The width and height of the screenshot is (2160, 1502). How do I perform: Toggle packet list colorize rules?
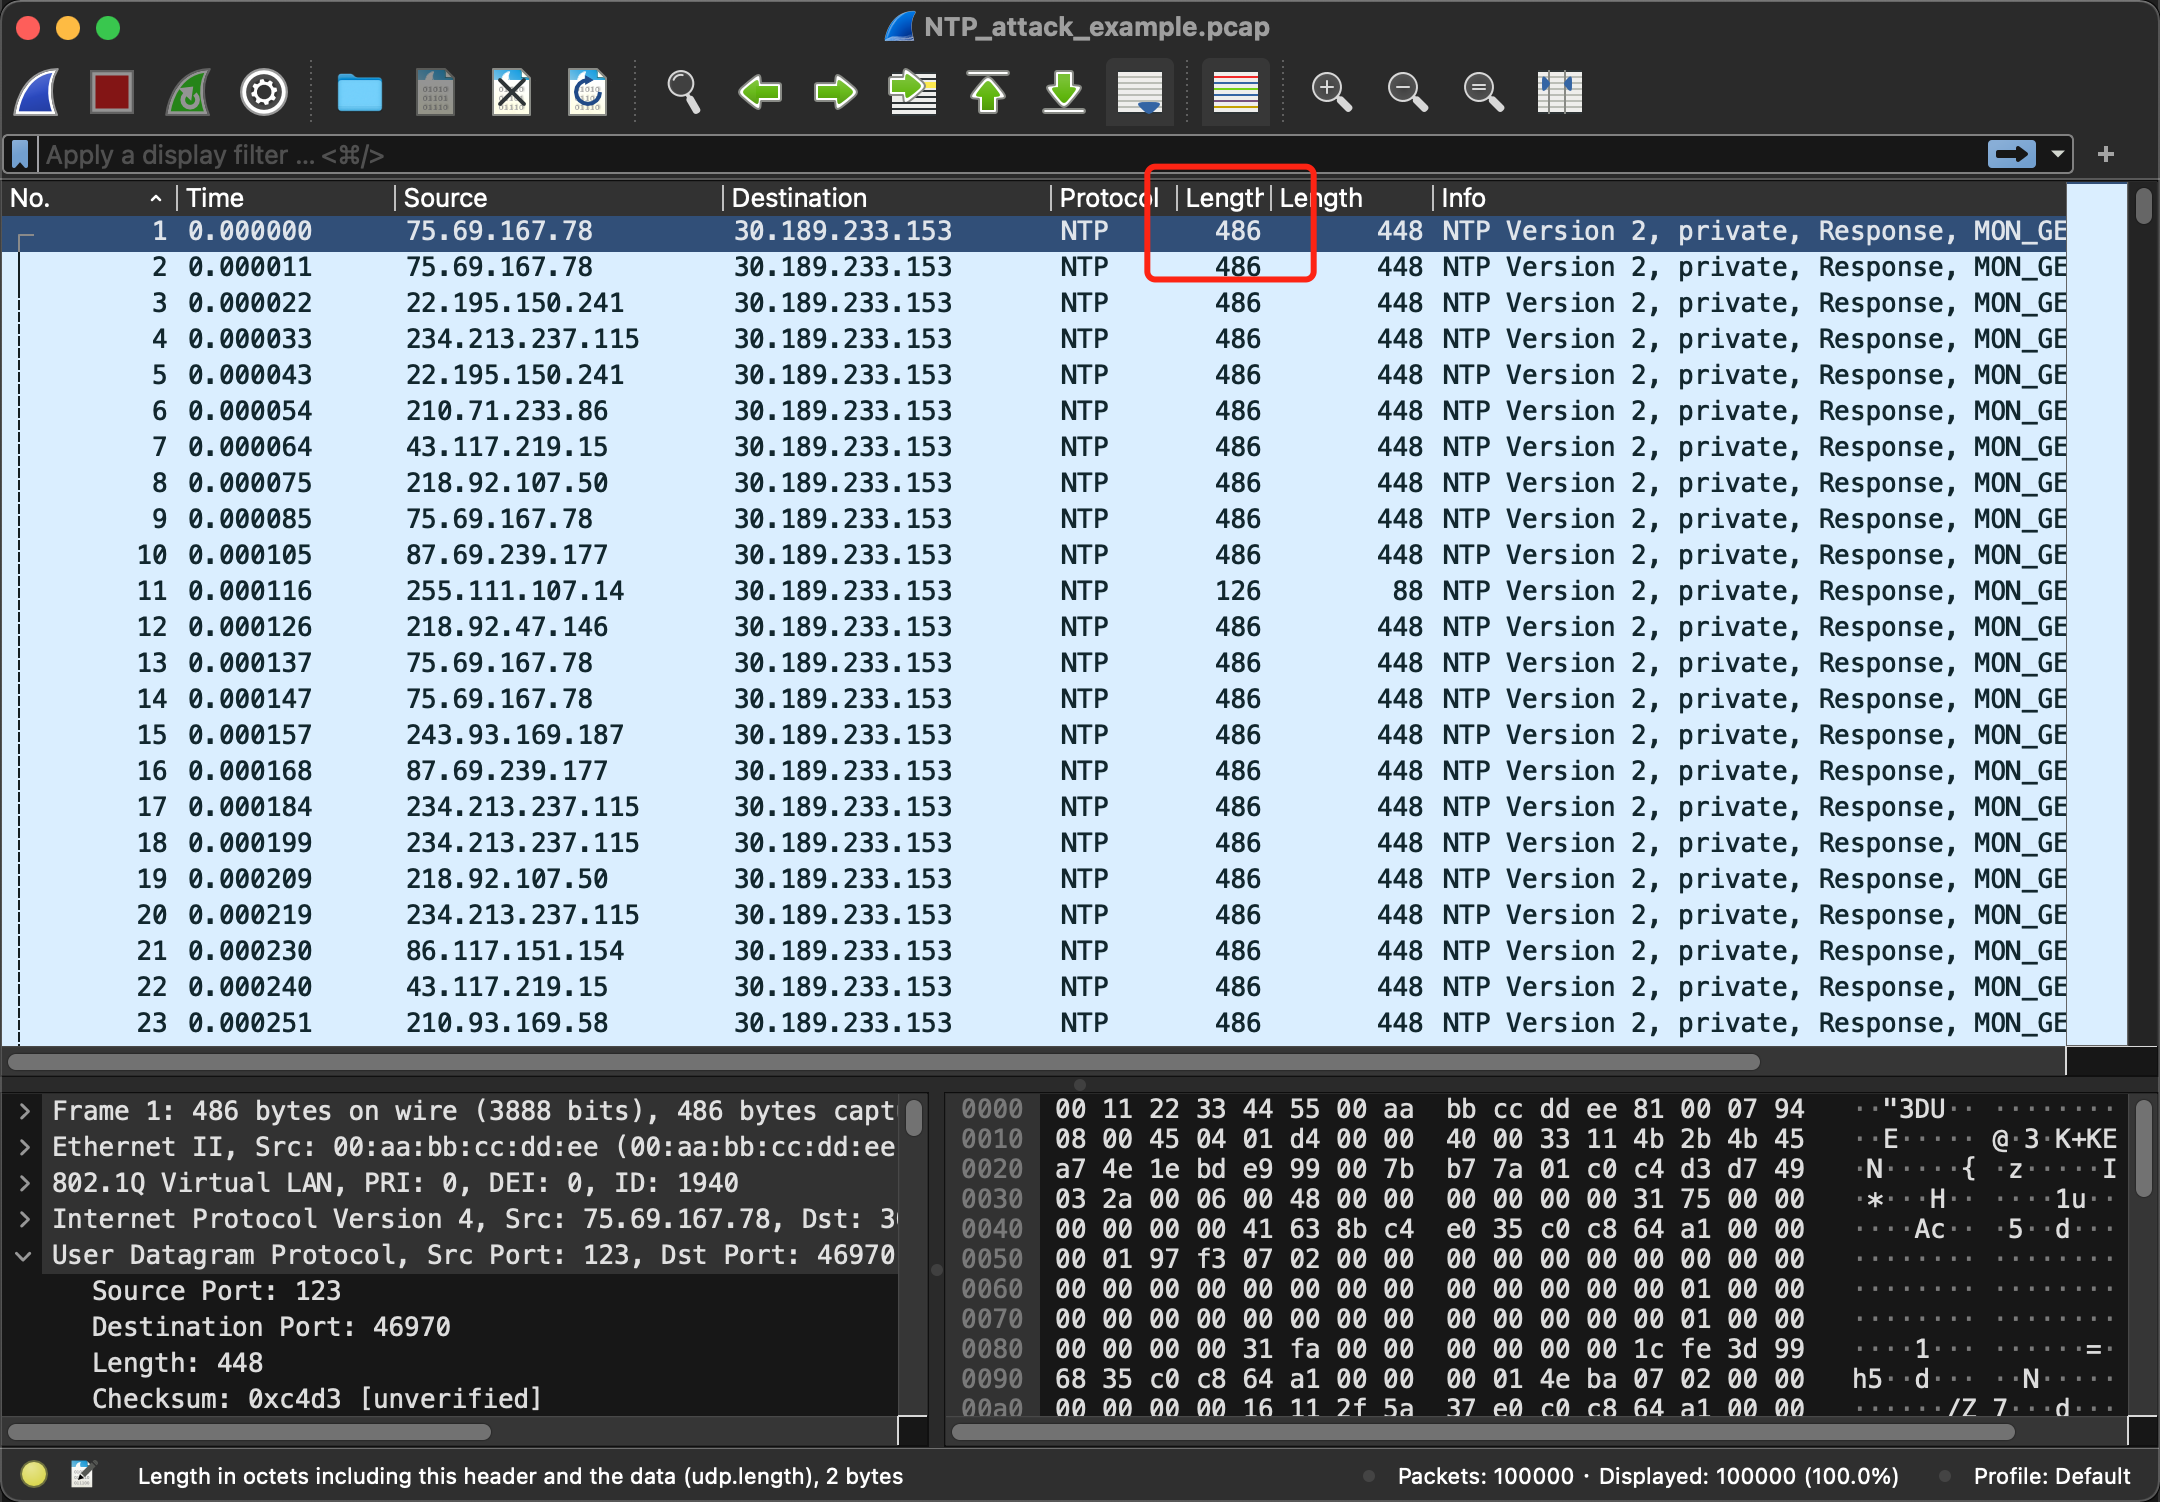tap(1235, 93)
